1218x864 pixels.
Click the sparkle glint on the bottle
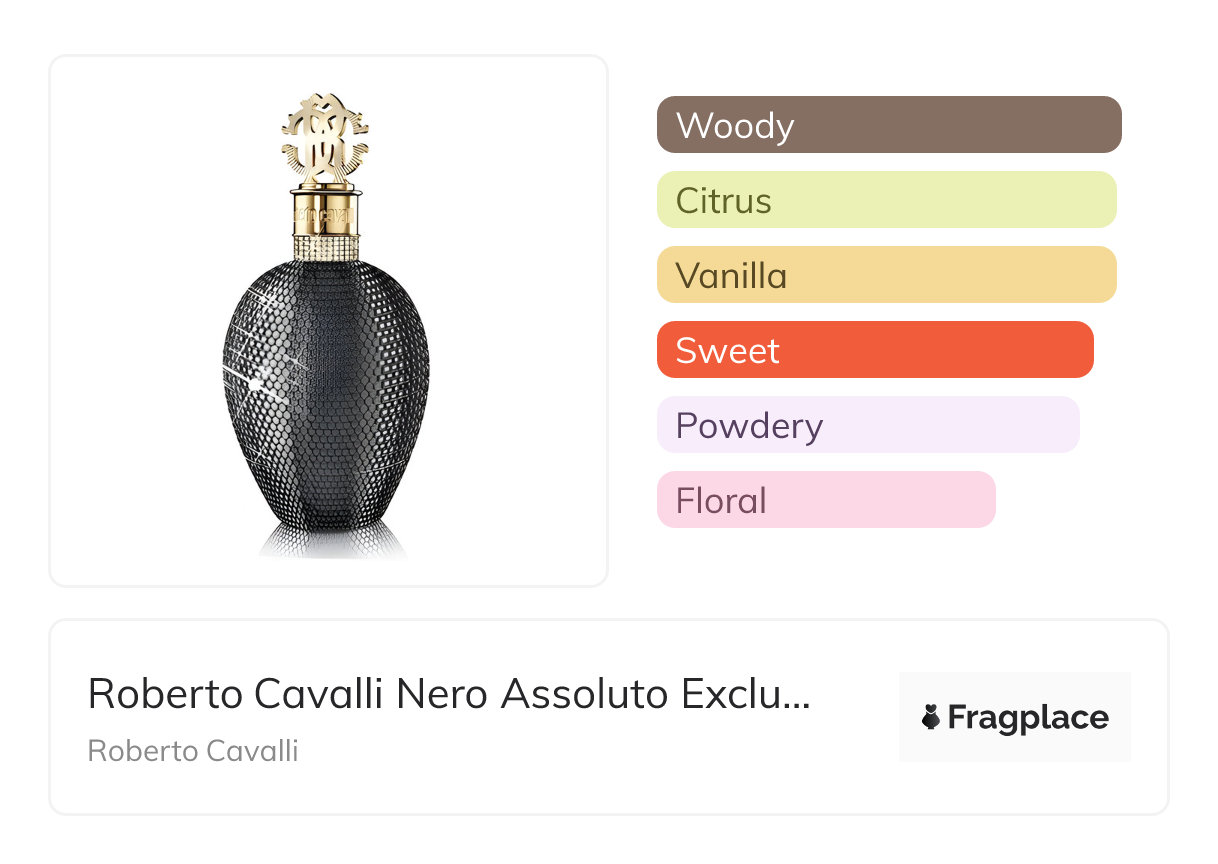click(256, 382)
